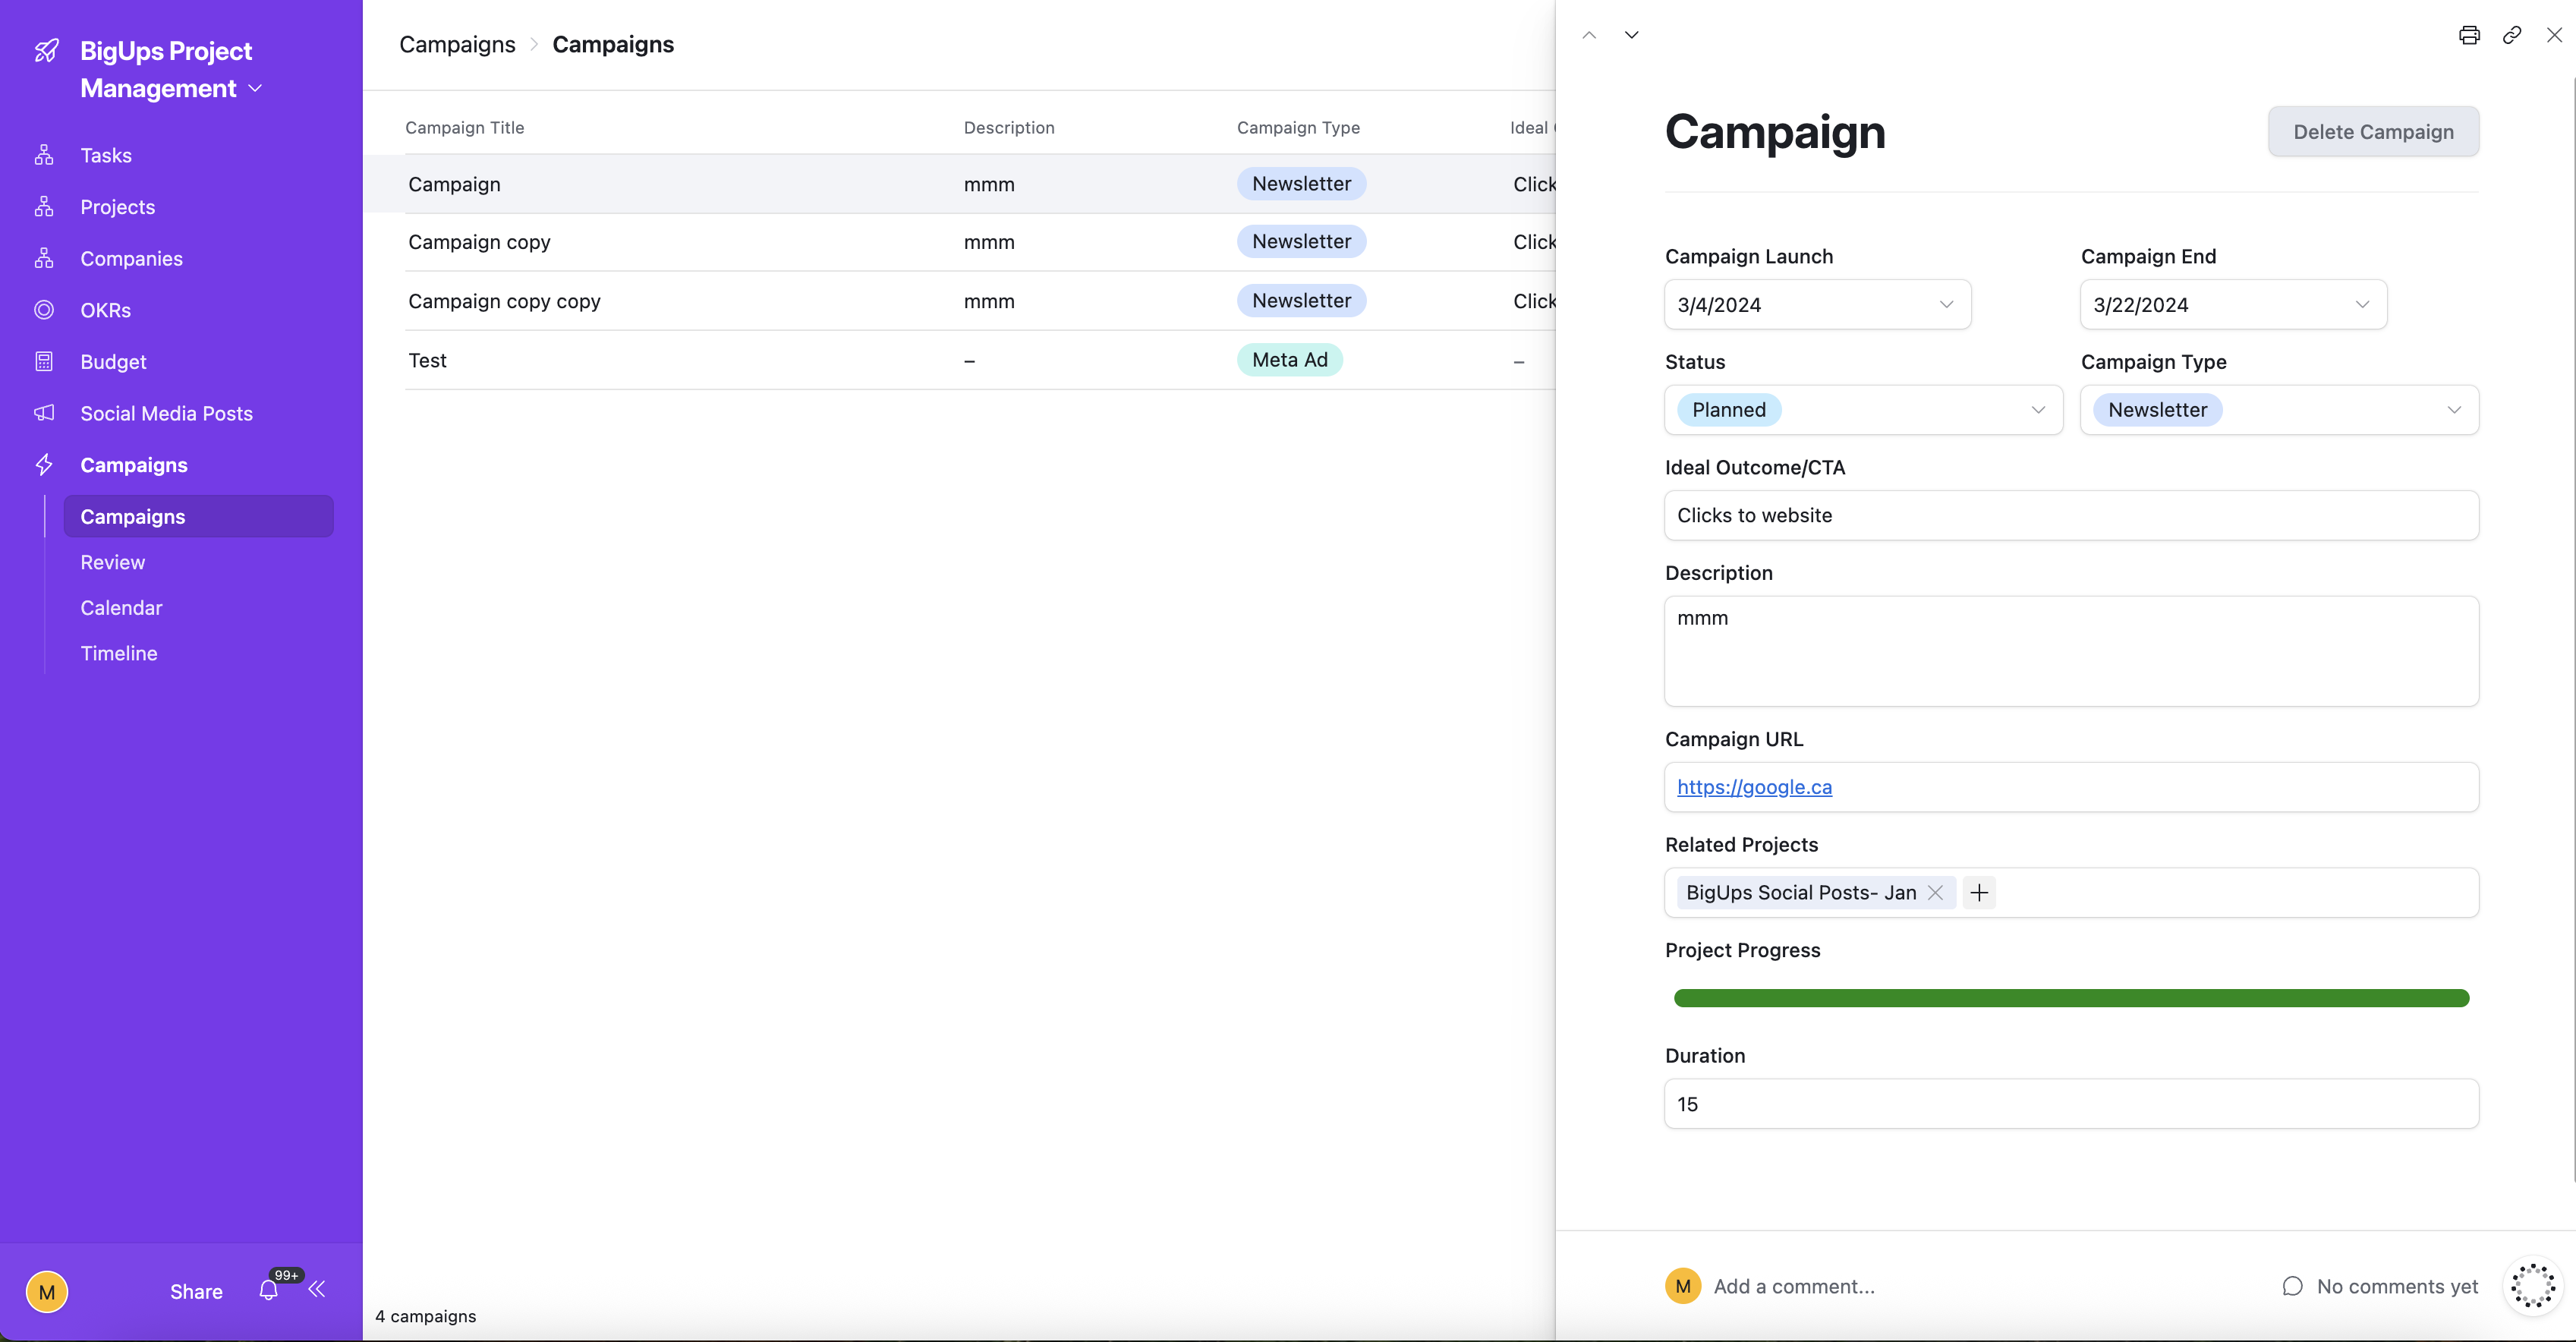Click the Projects sidebar icon
Viewport: 2576px width, 1342px height.
44,207
